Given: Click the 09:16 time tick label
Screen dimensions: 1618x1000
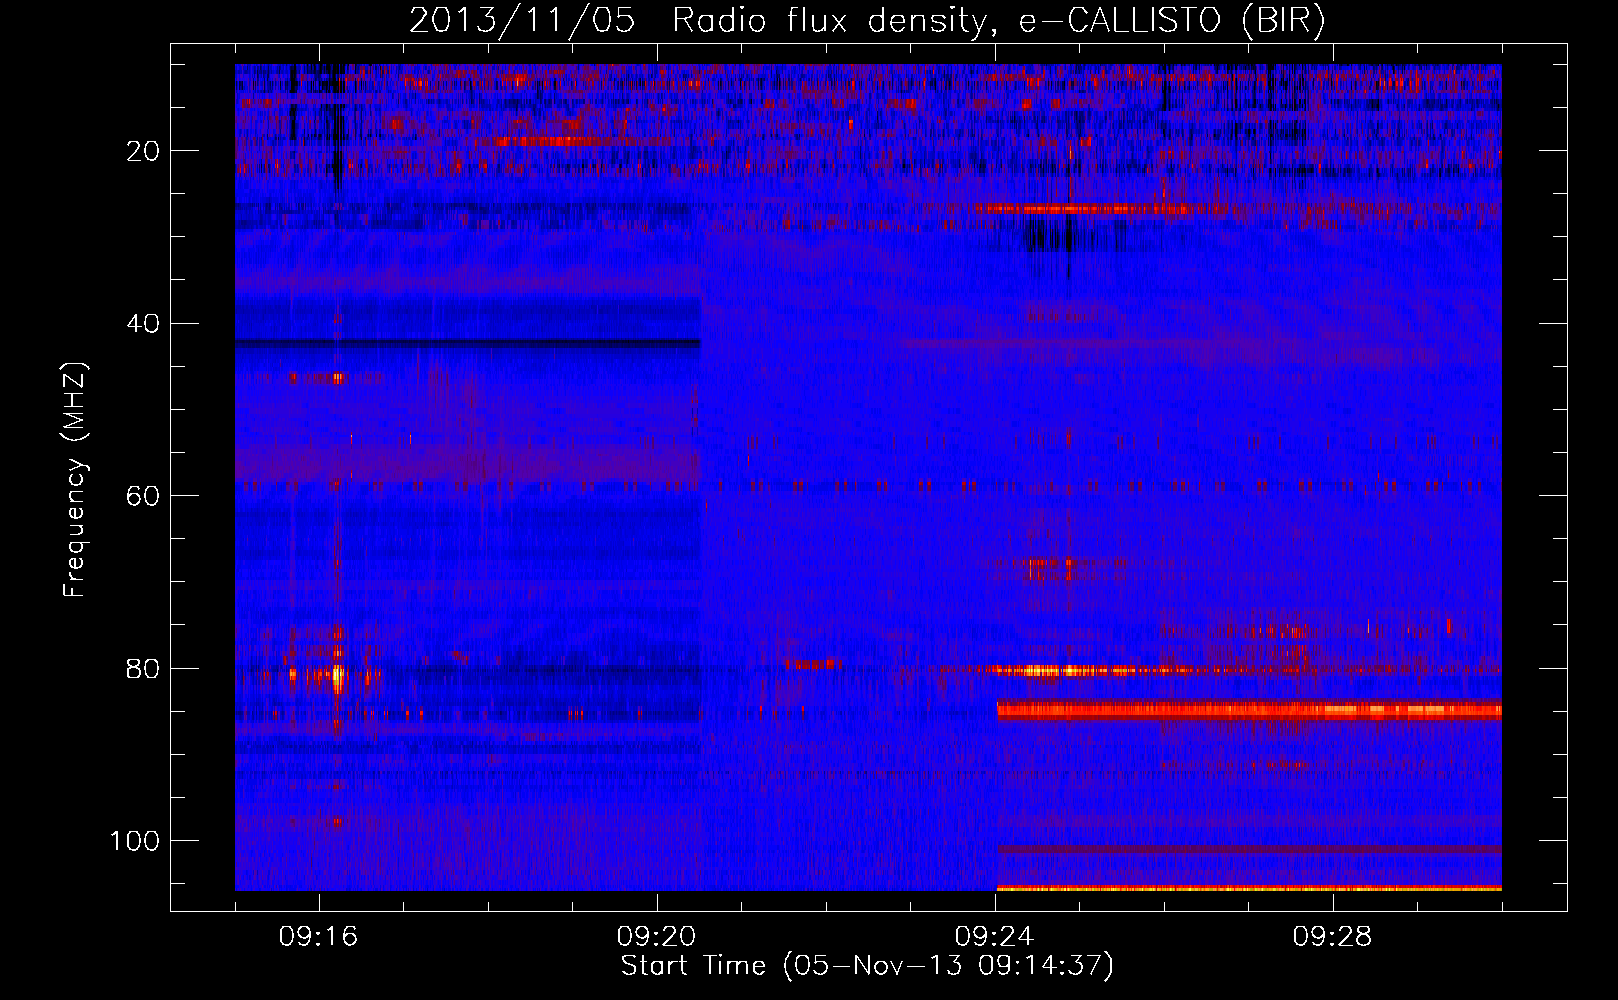Looking at the screenshot, I should (319, 937).
